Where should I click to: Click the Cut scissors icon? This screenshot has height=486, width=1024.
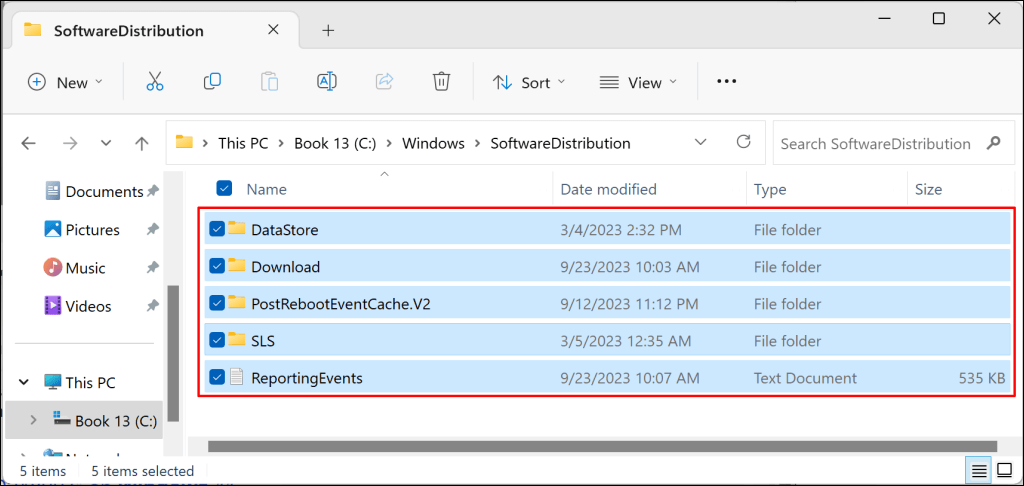(154, 82)
